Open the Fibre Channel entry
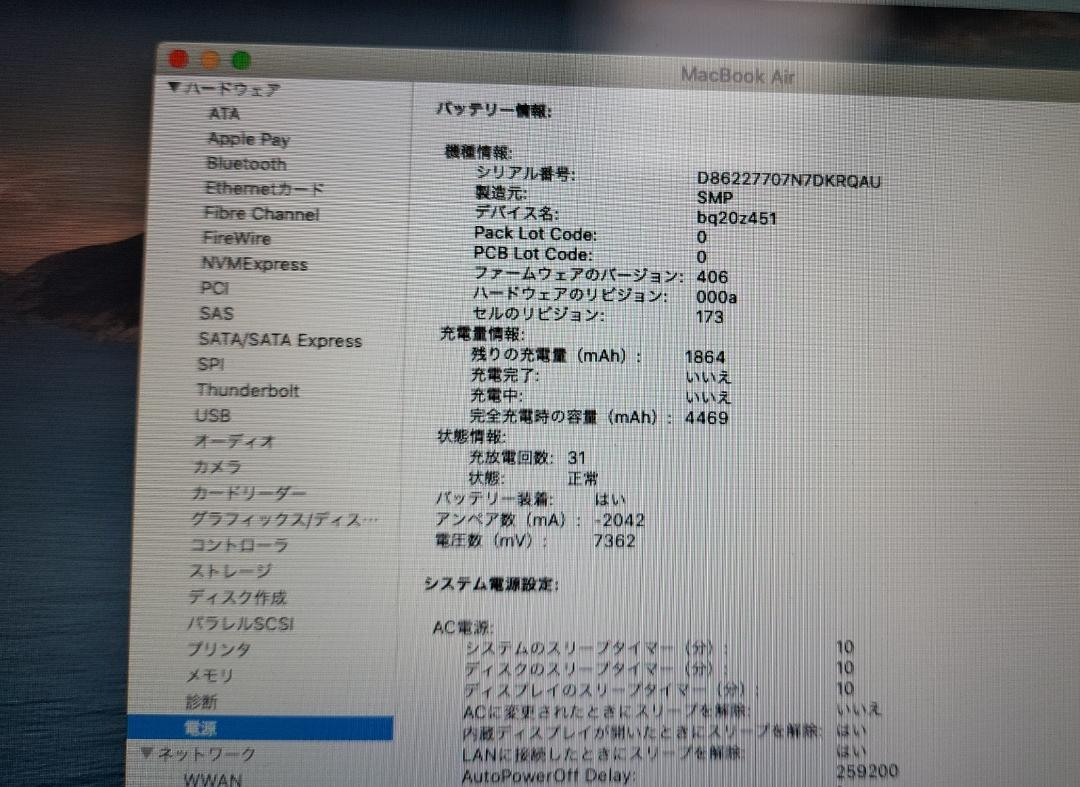 [262, 213]
